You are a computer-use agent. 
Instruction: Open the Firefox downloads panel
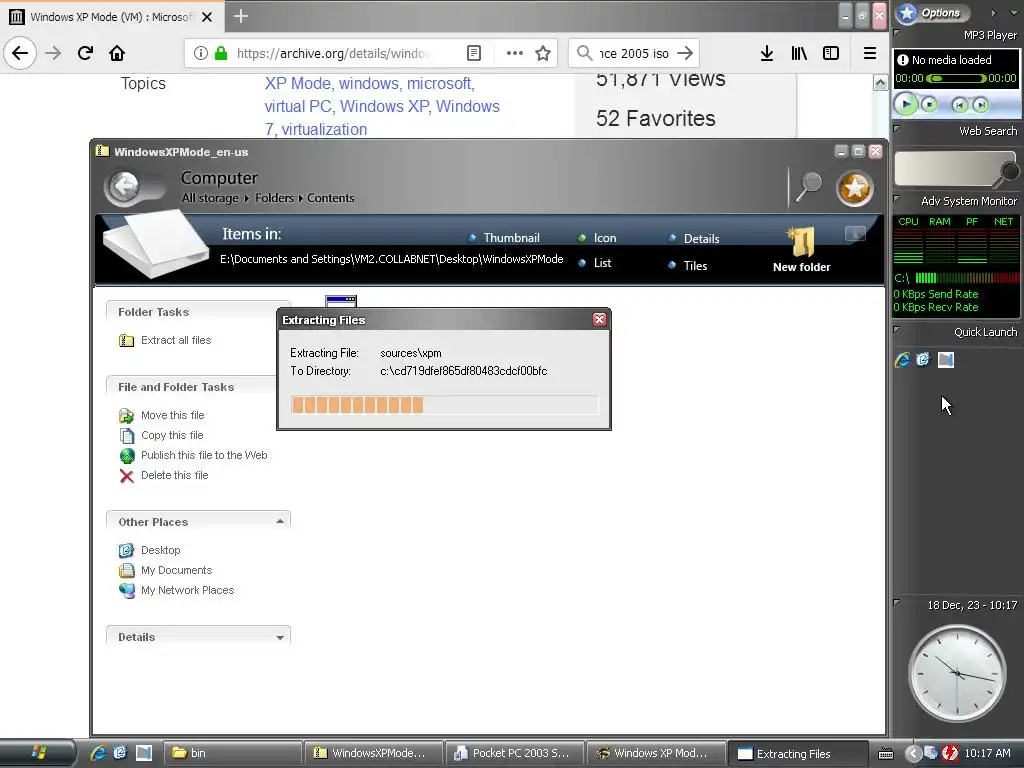[767, 53]
